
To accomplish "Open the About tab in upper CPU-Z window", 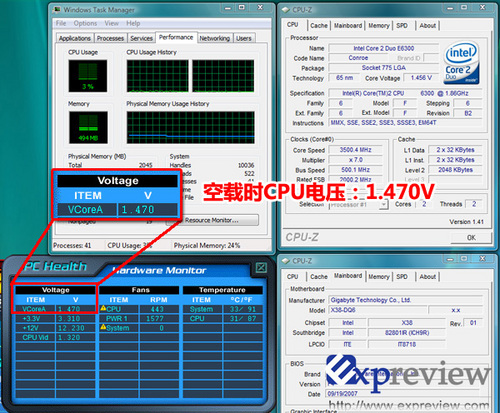I will 428,26.
